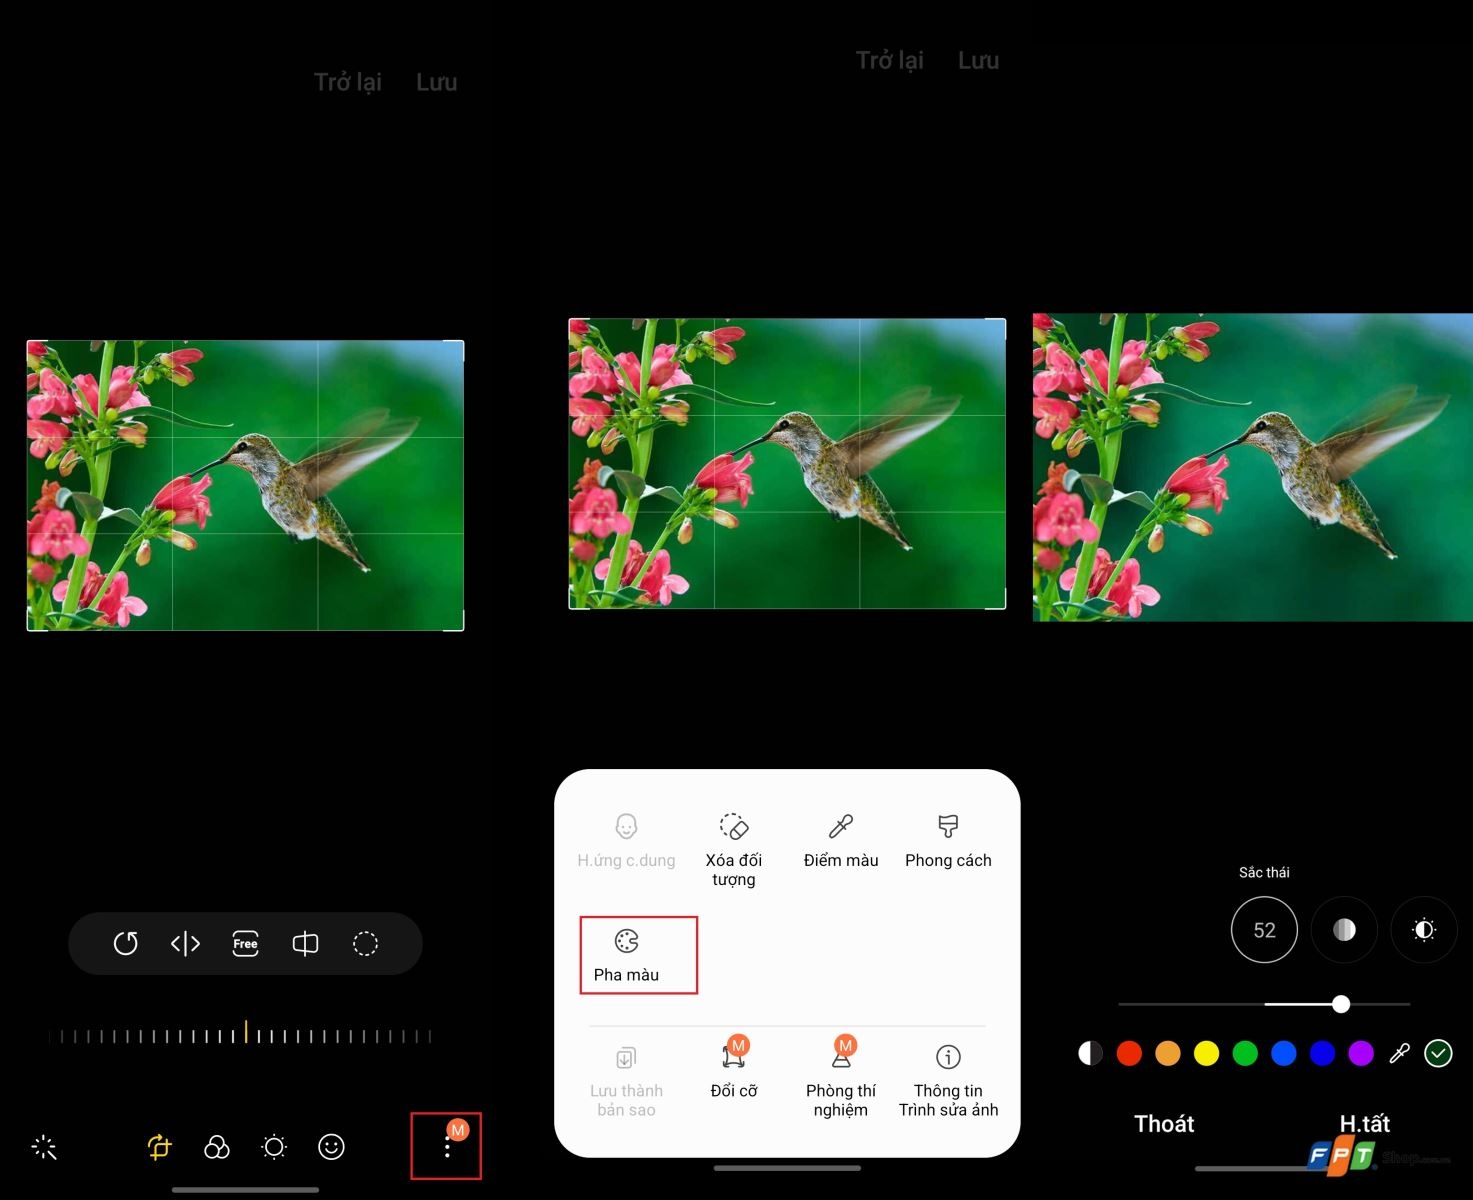Select Pha màu color mix option
The width and height of the screenshot is (1473, 1200).
[627, 955]
